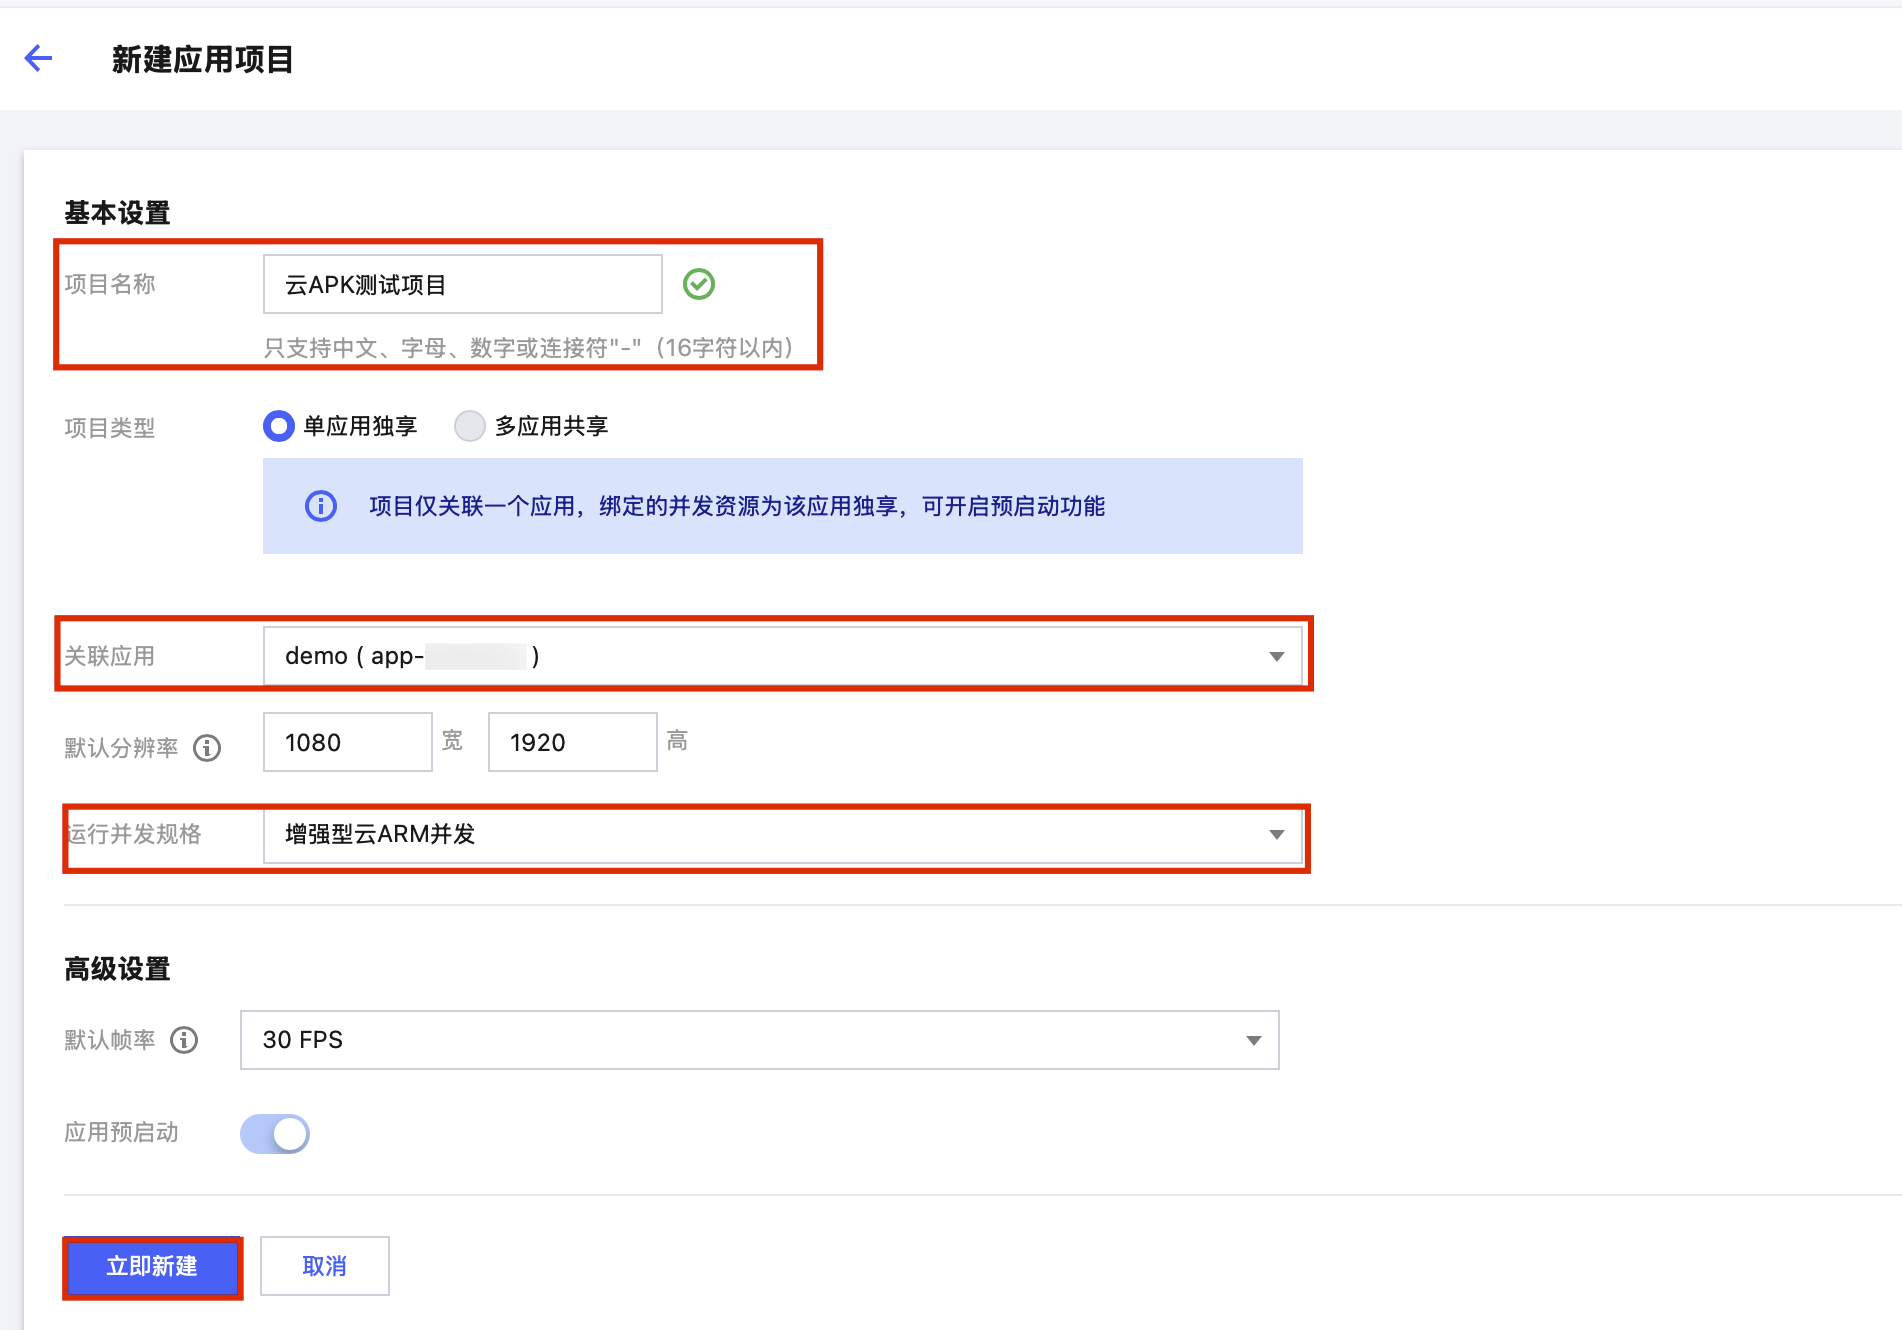The height and width of the screenshot is (1330, 1902).
Task: Select 多应用共享 radio option
Action: click(470, 427)
